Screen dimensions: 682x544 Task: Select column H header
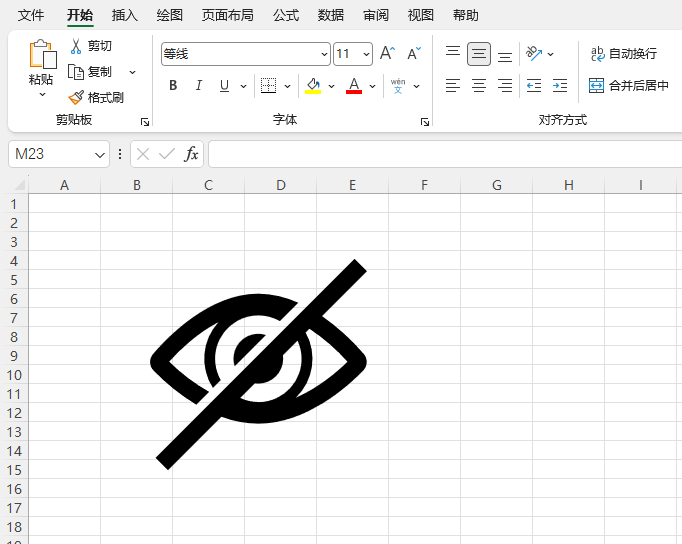568,185
